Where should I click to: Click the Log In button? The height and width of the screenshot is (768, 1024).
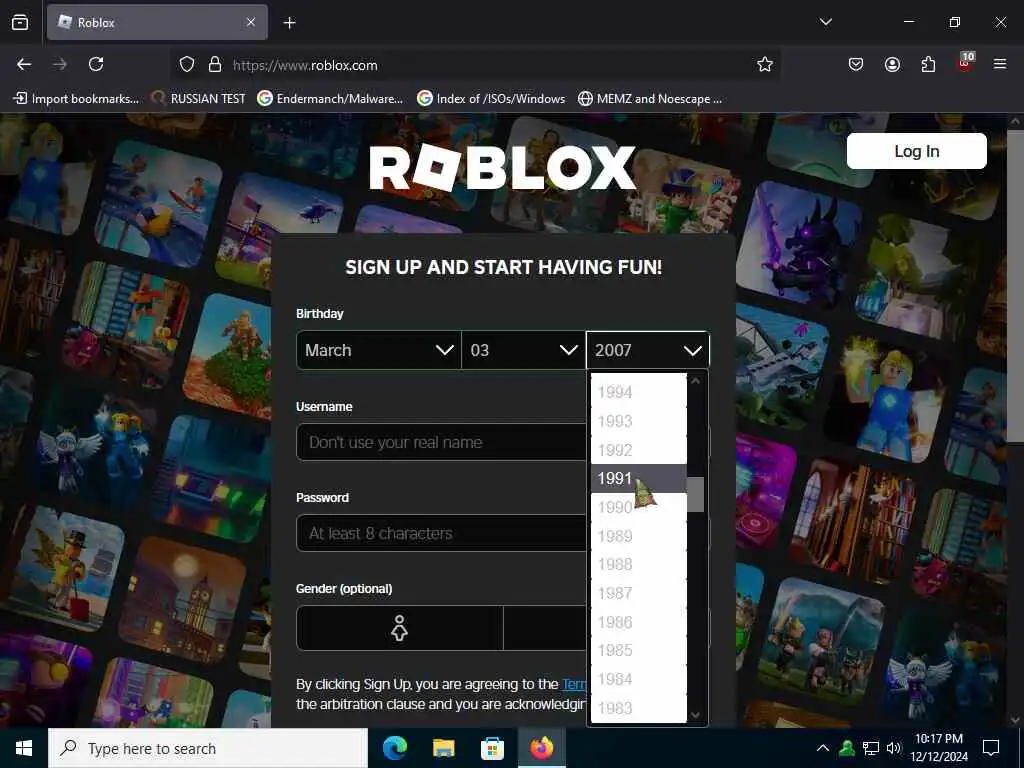pos(916,151)
